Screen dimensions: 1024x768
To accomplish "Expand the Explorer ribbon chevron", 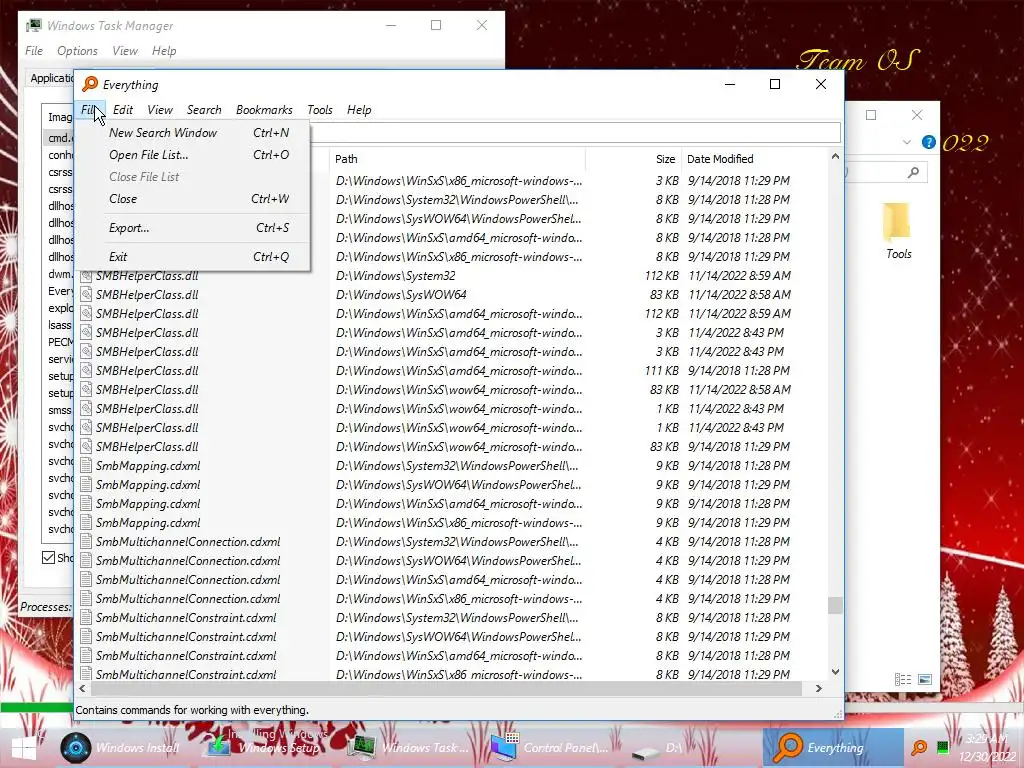I will [906, 142].
